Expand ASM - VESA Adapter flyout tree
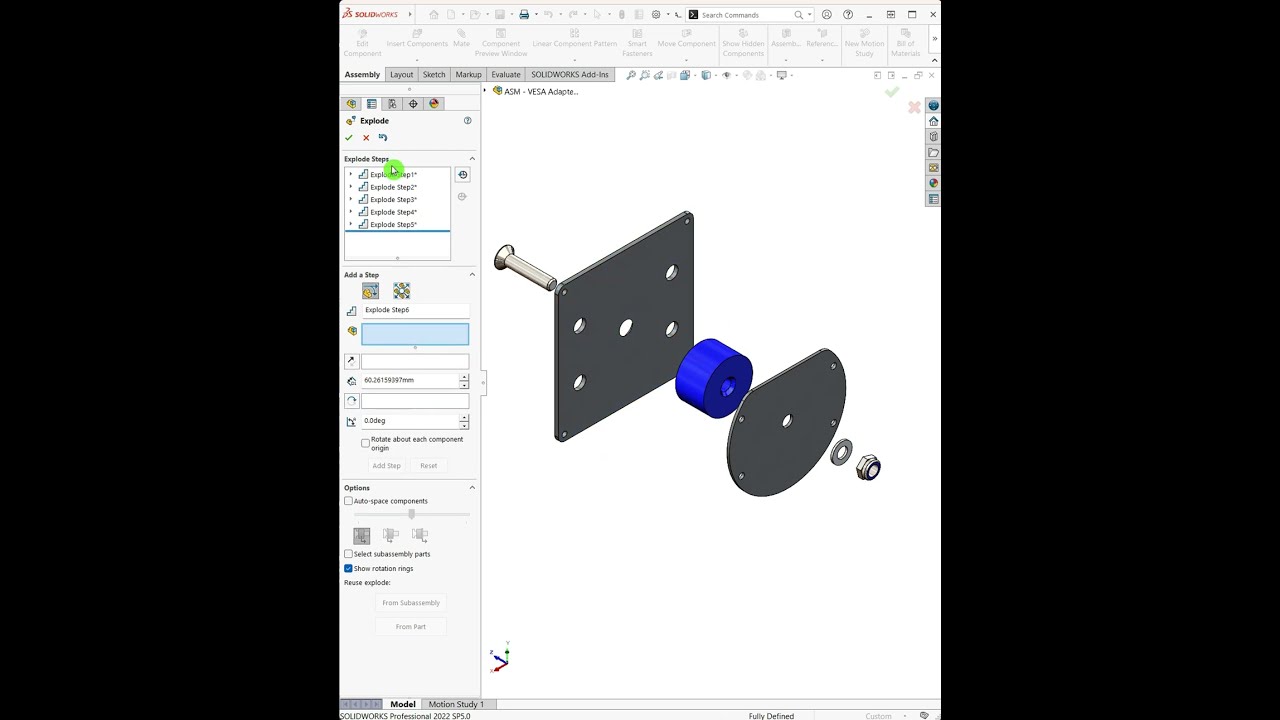Viewport: 1280px width, 720px height. [x=486, y=91]
